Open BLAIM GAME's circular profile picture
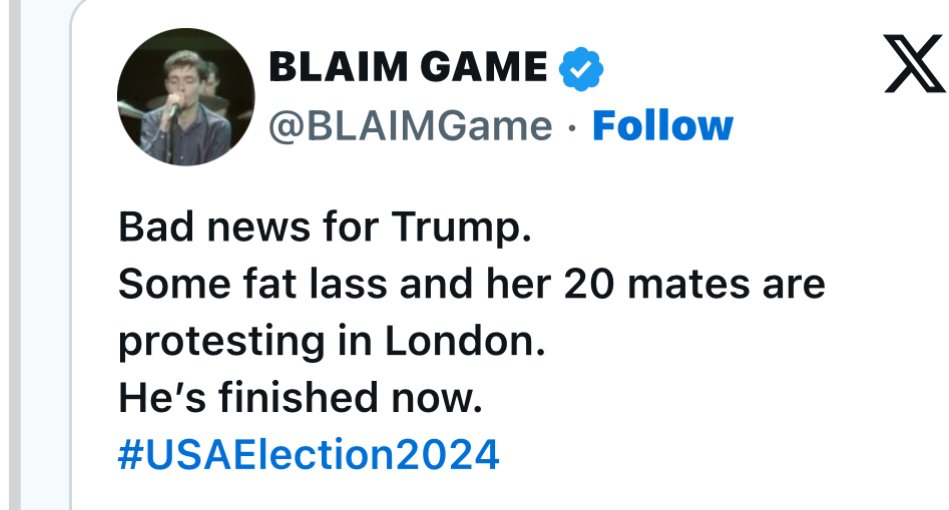The width and height of the screenshot is (949, 510). [186, 97]
